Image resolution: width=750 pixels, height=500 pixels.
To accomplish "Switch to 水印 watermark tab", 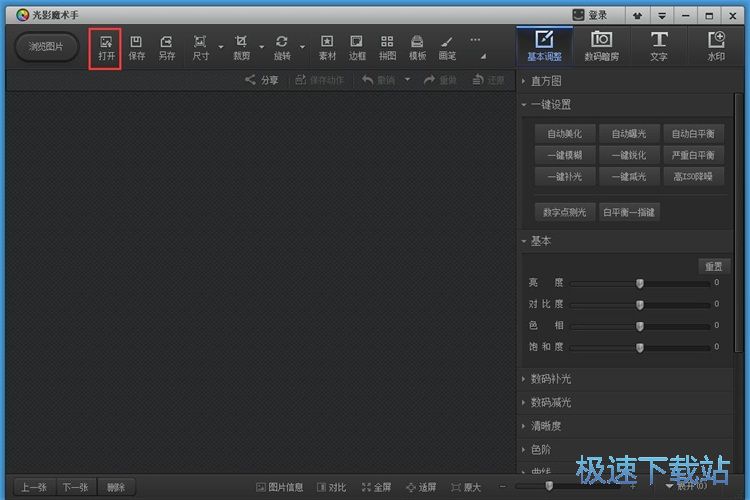I will [x=716, y=46].
